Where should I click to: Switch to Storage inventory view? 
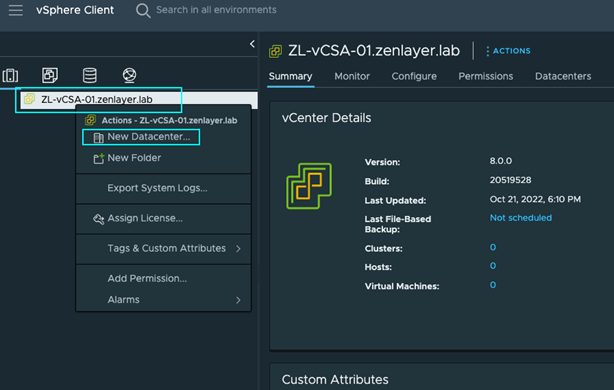point(90,75)
